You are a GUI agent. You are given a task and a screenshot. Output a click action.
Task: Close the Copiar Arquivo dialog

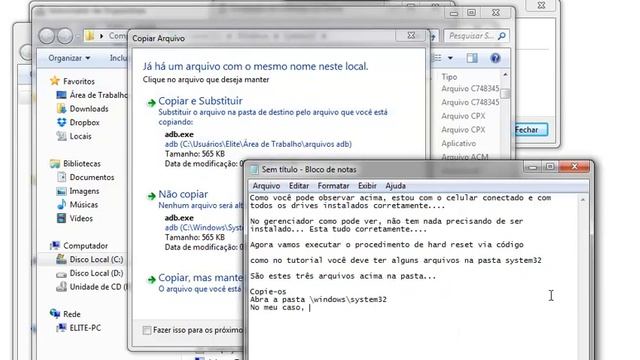411,36
